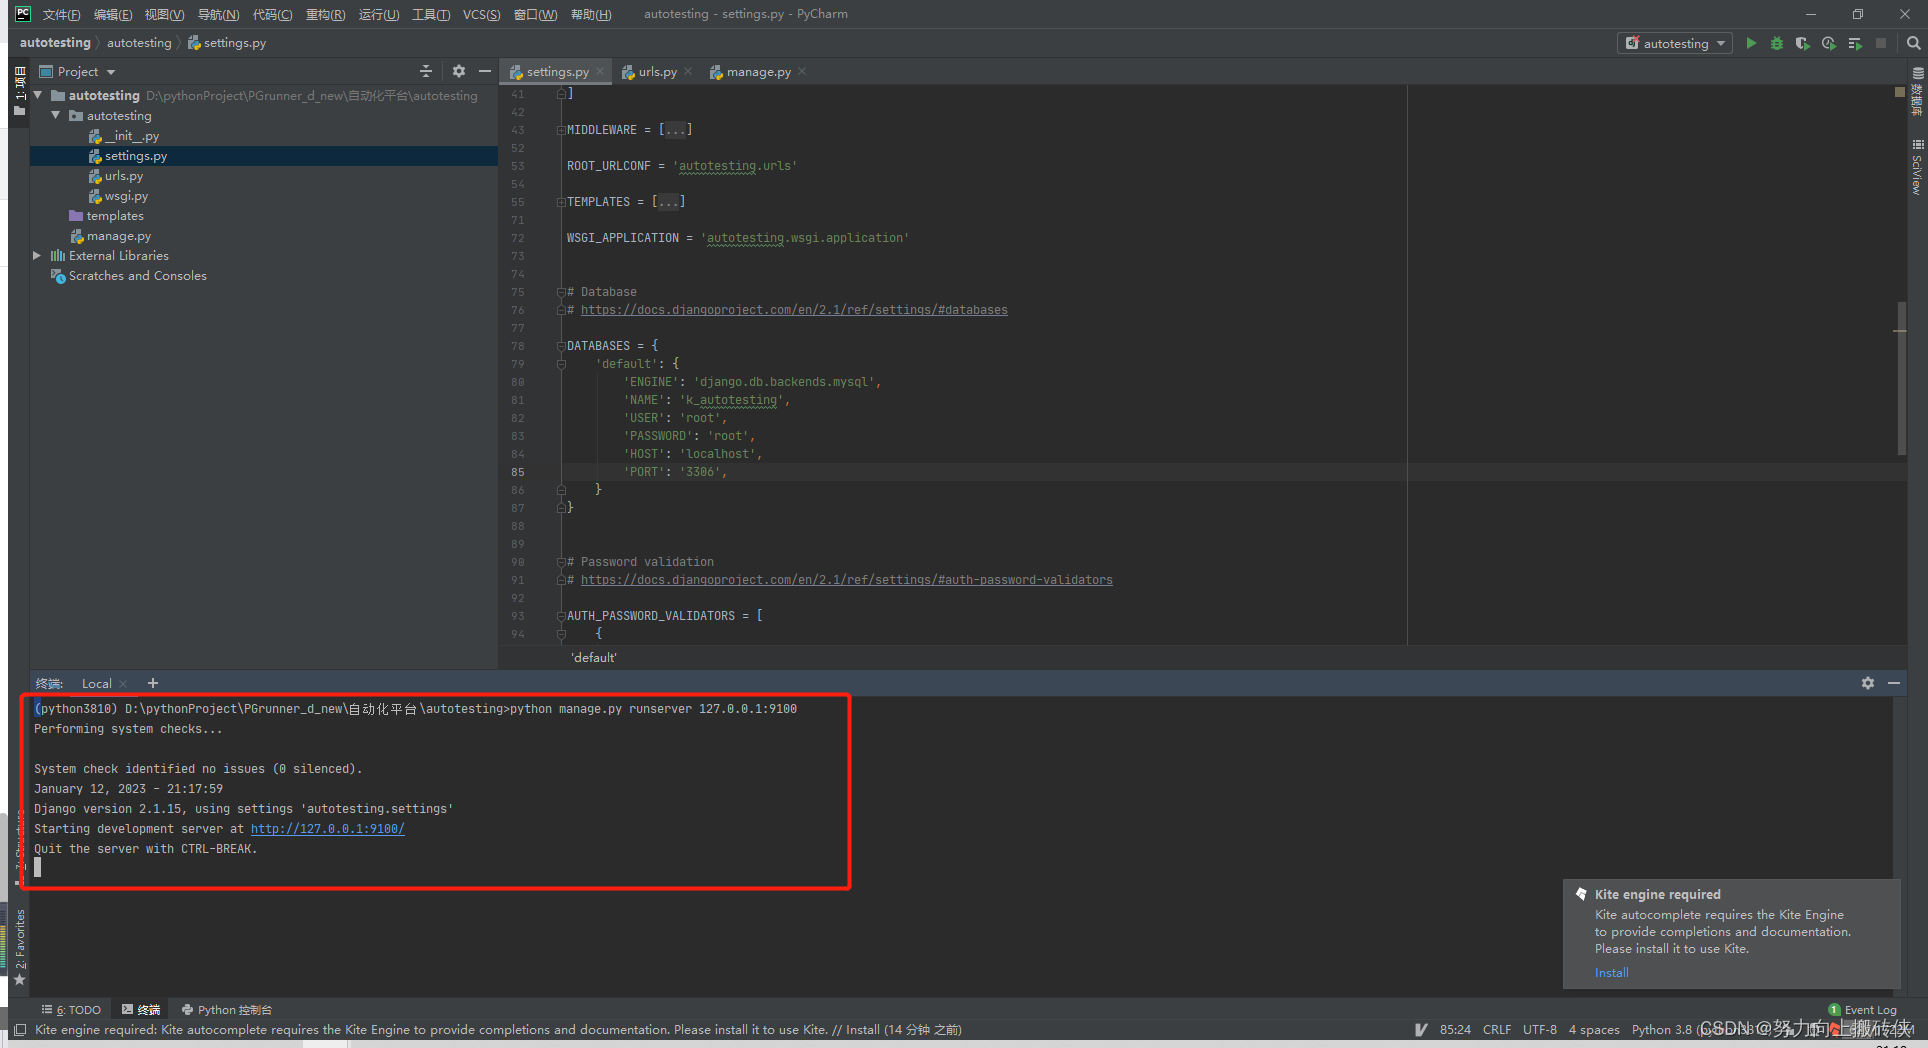Open run configuration dropdown 'autotesting'
1928x1048 pixels.
click(1675, 43)
